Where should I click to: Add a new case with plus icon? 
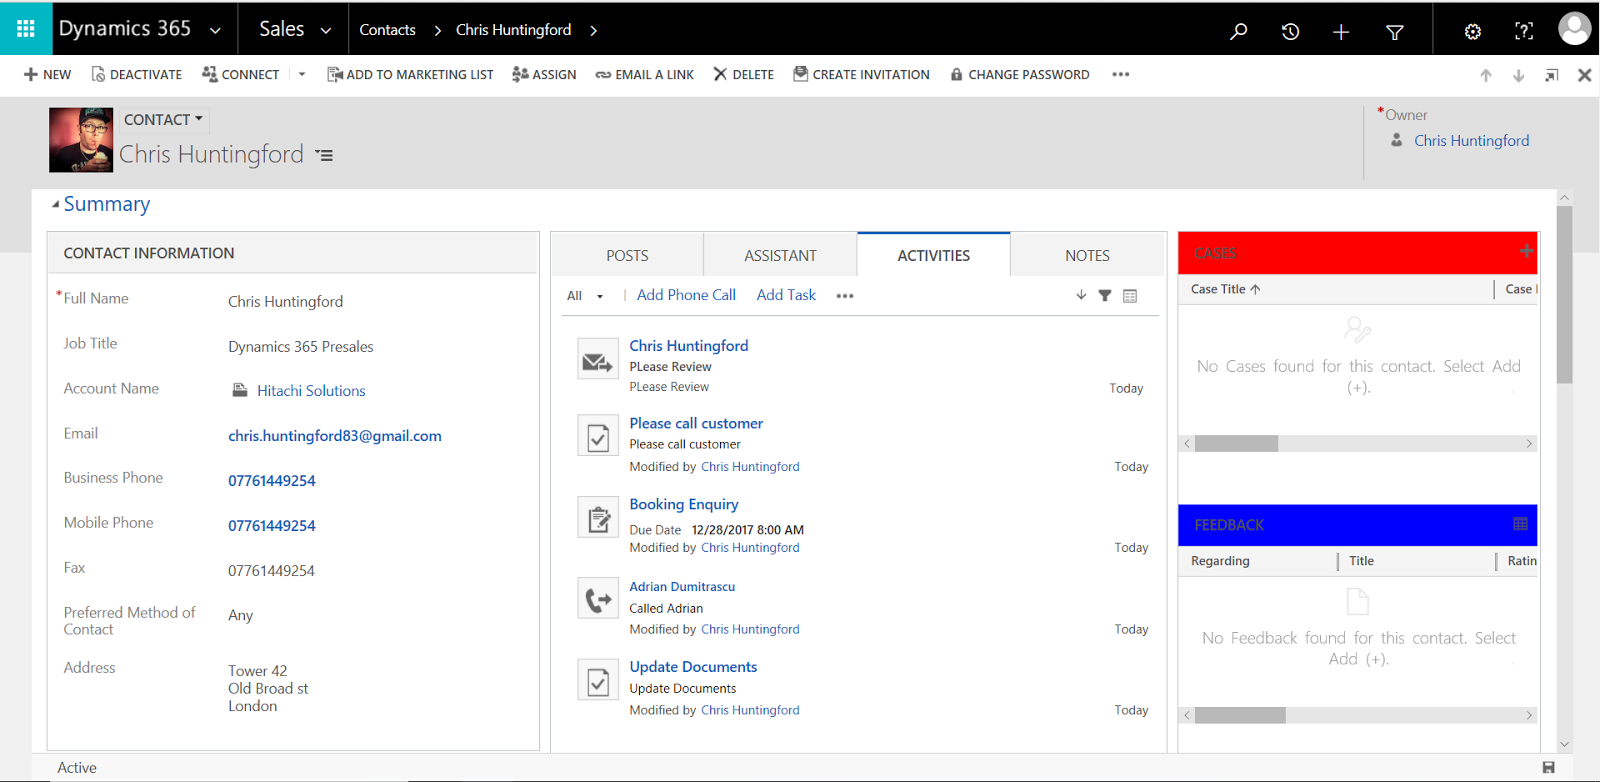tap(1526, 251)
